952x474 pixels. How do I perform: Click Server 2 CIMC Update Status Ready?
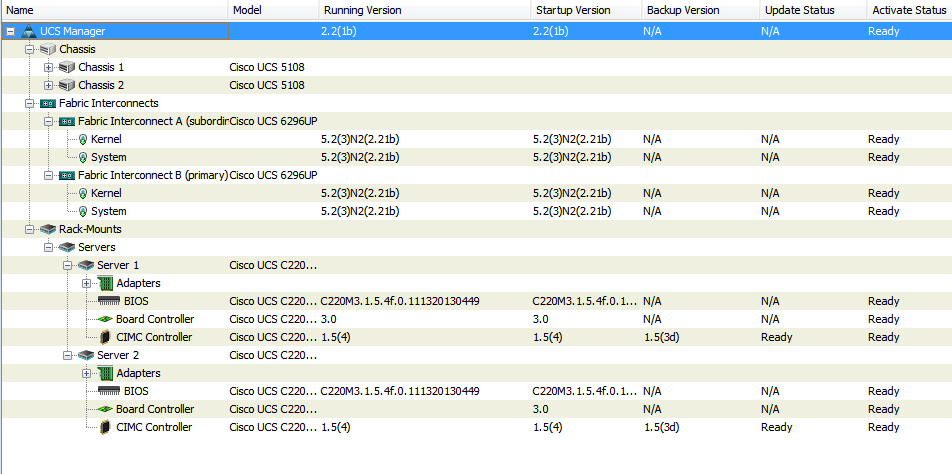tap(777, 427)
